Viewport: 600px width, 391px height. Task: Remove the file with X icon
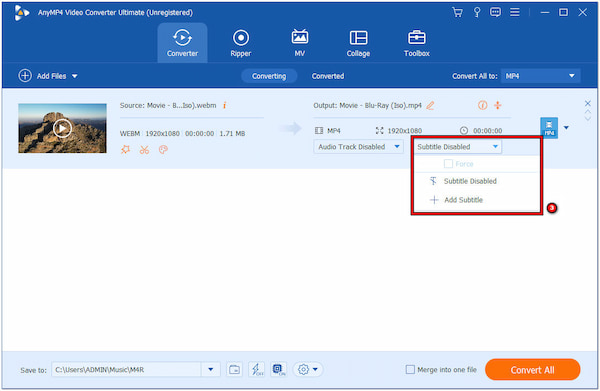tap(587, 103)
